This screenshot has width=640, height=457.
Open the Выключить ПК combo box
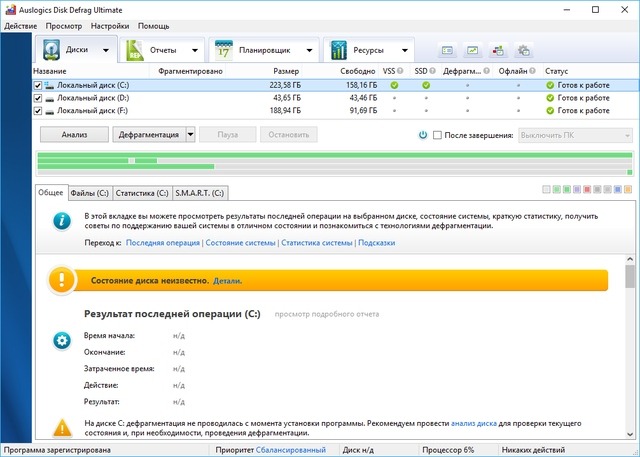(574, 135)
